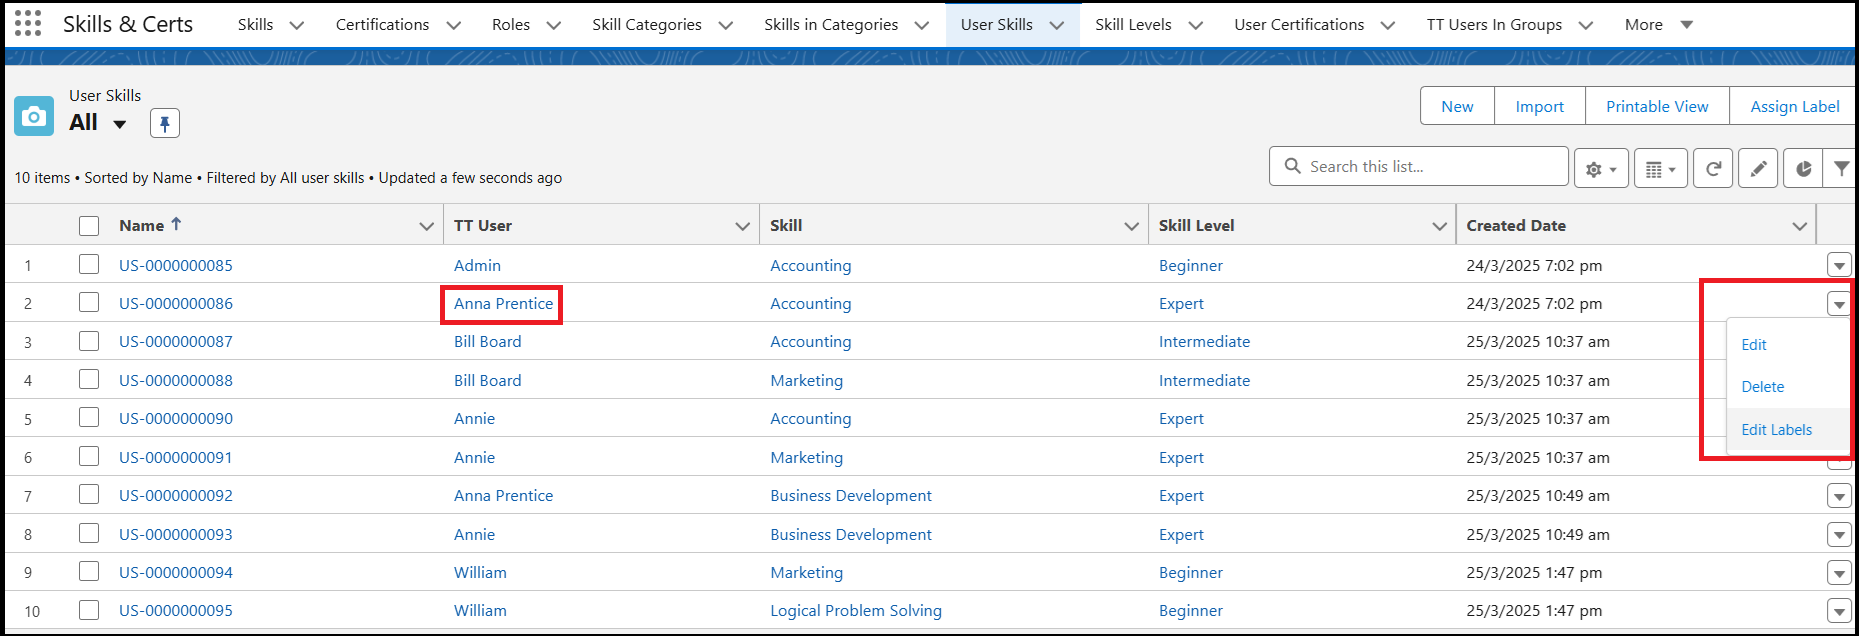Refresh the User Skills list

coord(1713,168)
